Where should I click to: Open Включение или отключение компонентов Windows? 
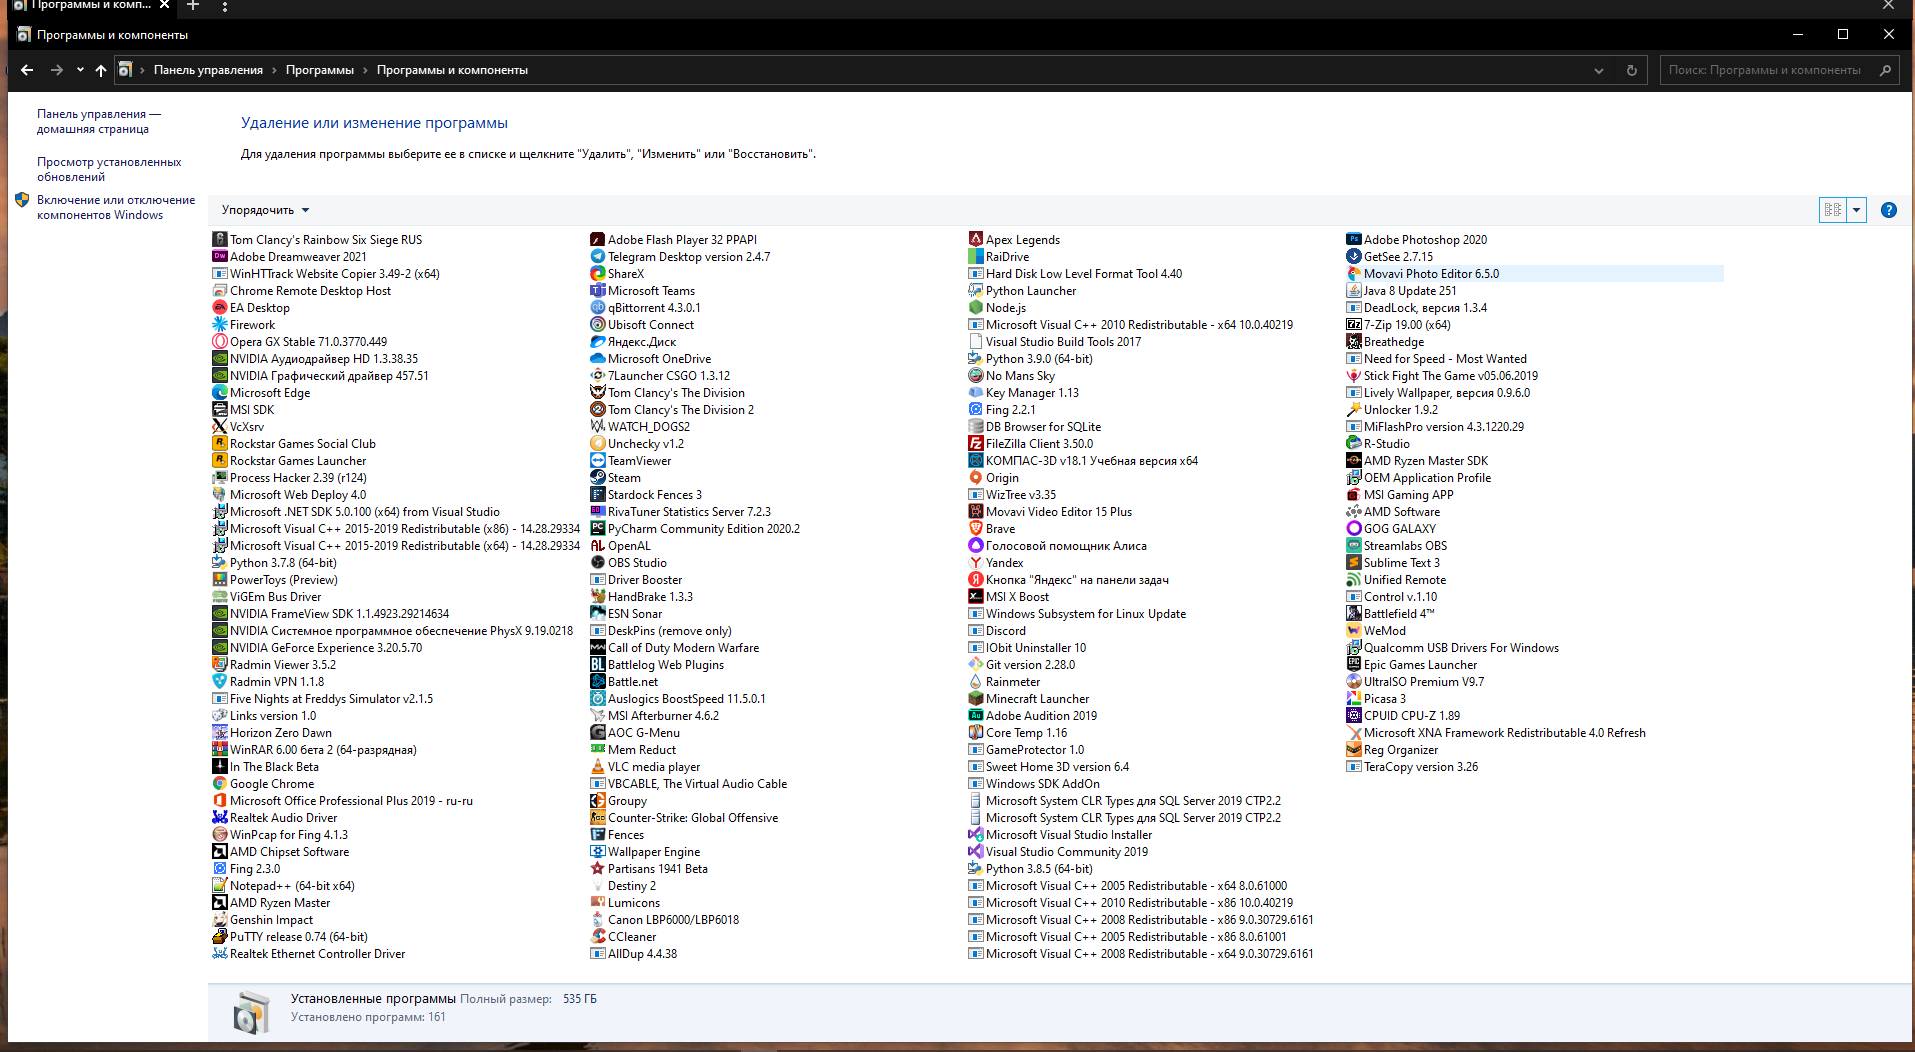(x=116, y=207)
